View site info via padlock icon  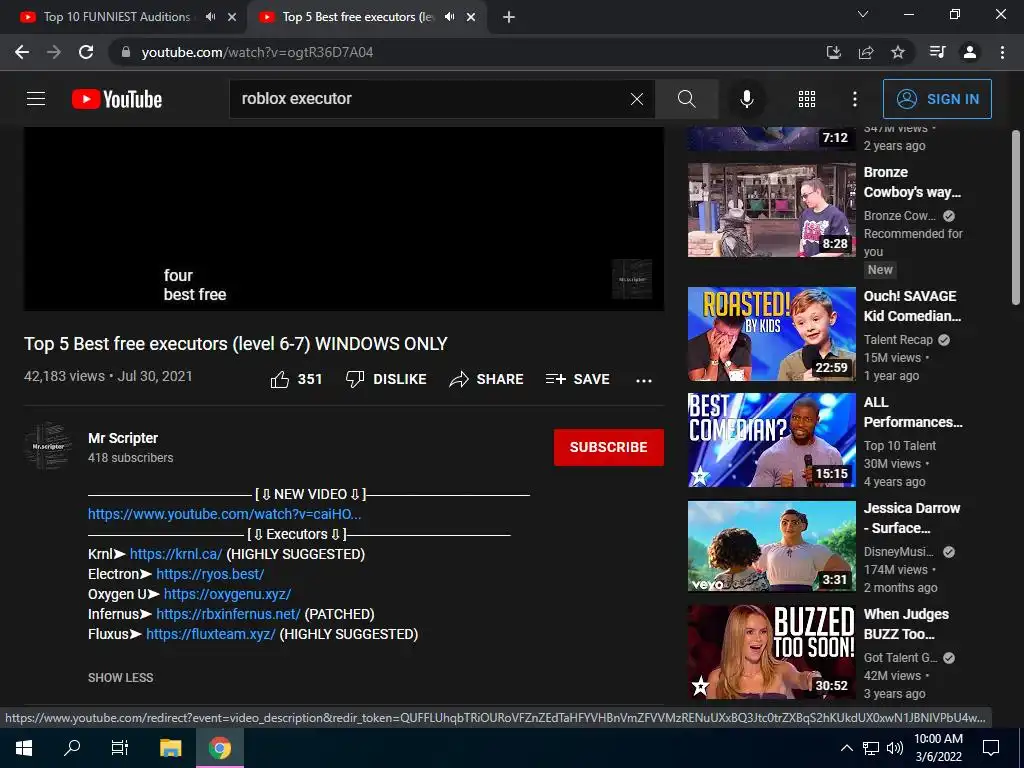(x=126, y=52)
